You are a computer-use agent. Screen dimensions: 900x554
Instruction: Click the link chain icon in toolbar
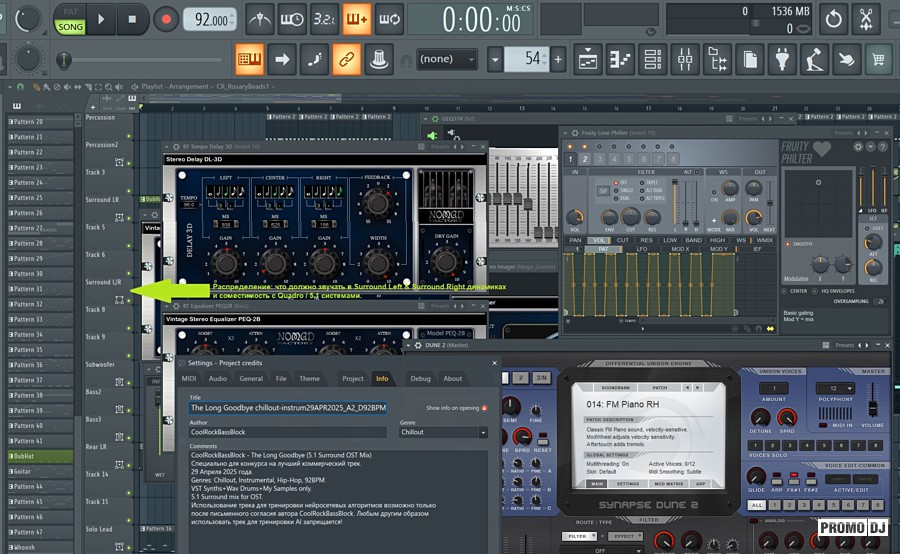click(x=346, y=60)
